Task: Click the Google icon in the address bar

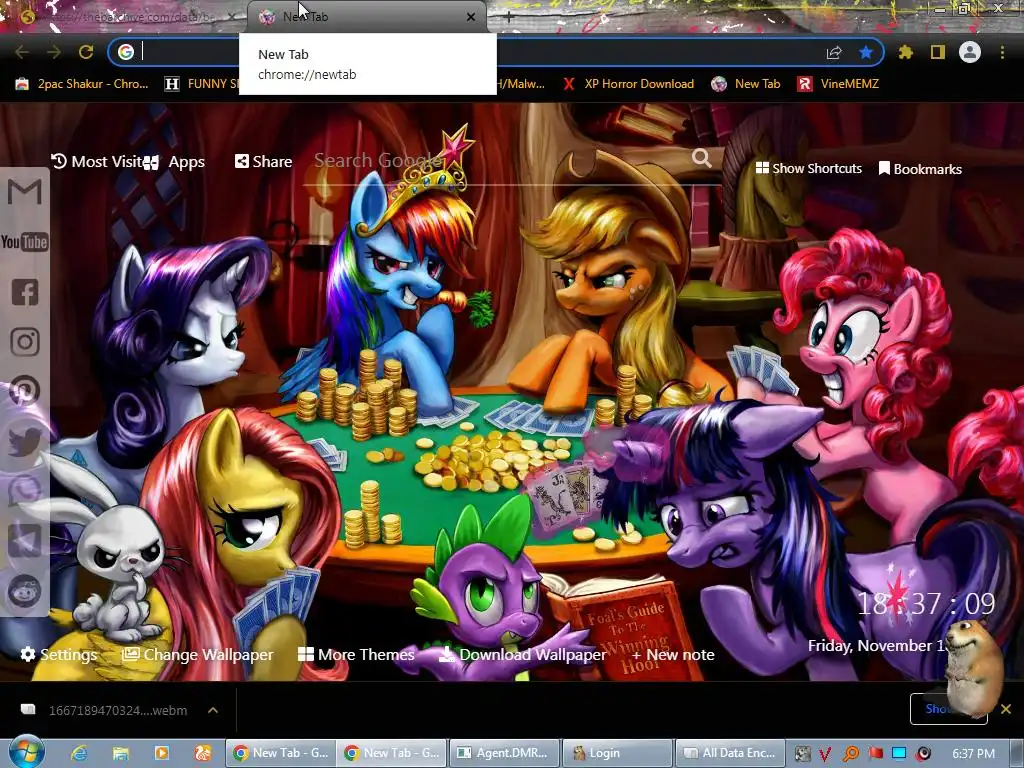Action: click(x=126, y=52)
